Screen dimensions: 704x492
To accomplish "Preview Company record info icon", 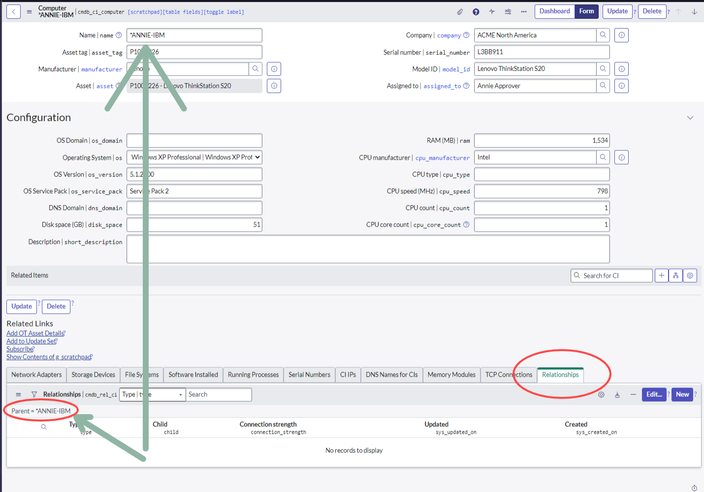I will tap(621, 35).
